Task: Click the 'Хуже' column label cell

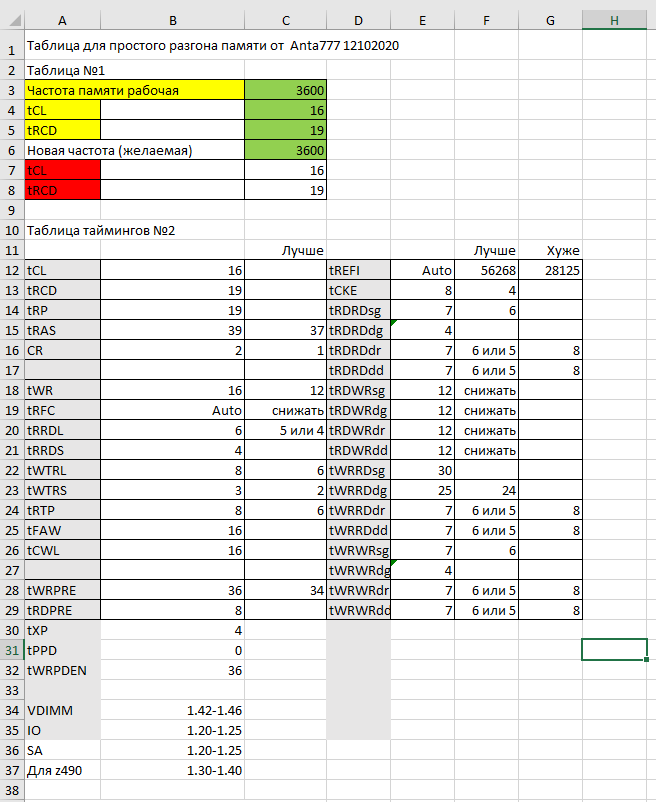Action: coord(550,250)
